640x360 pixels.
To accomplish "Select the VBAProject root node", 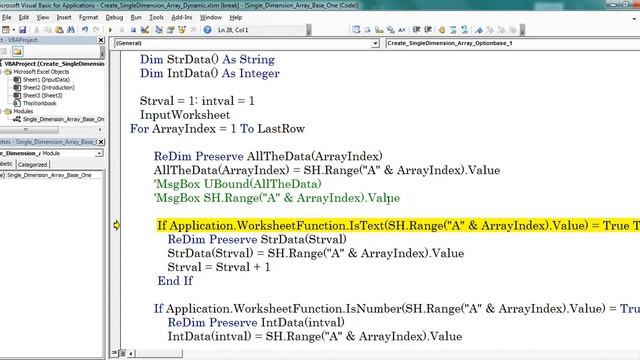I will (x=54, y=64).
